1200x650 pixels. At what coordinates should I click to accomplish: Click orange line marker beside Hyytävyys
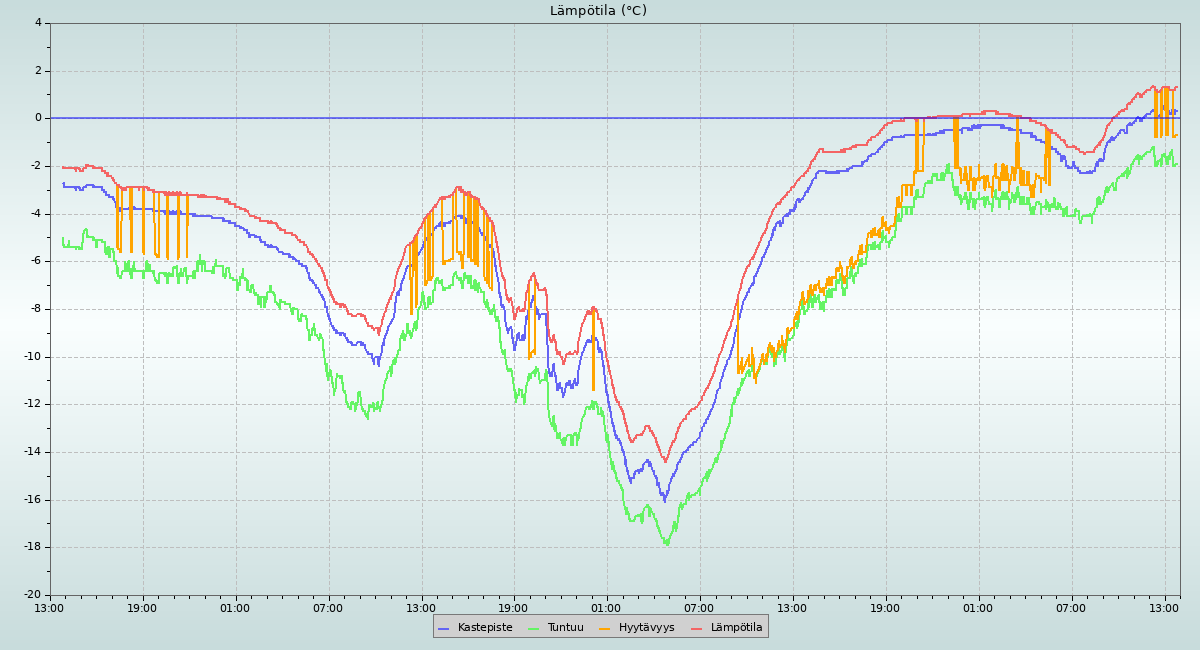click(605, 628)
